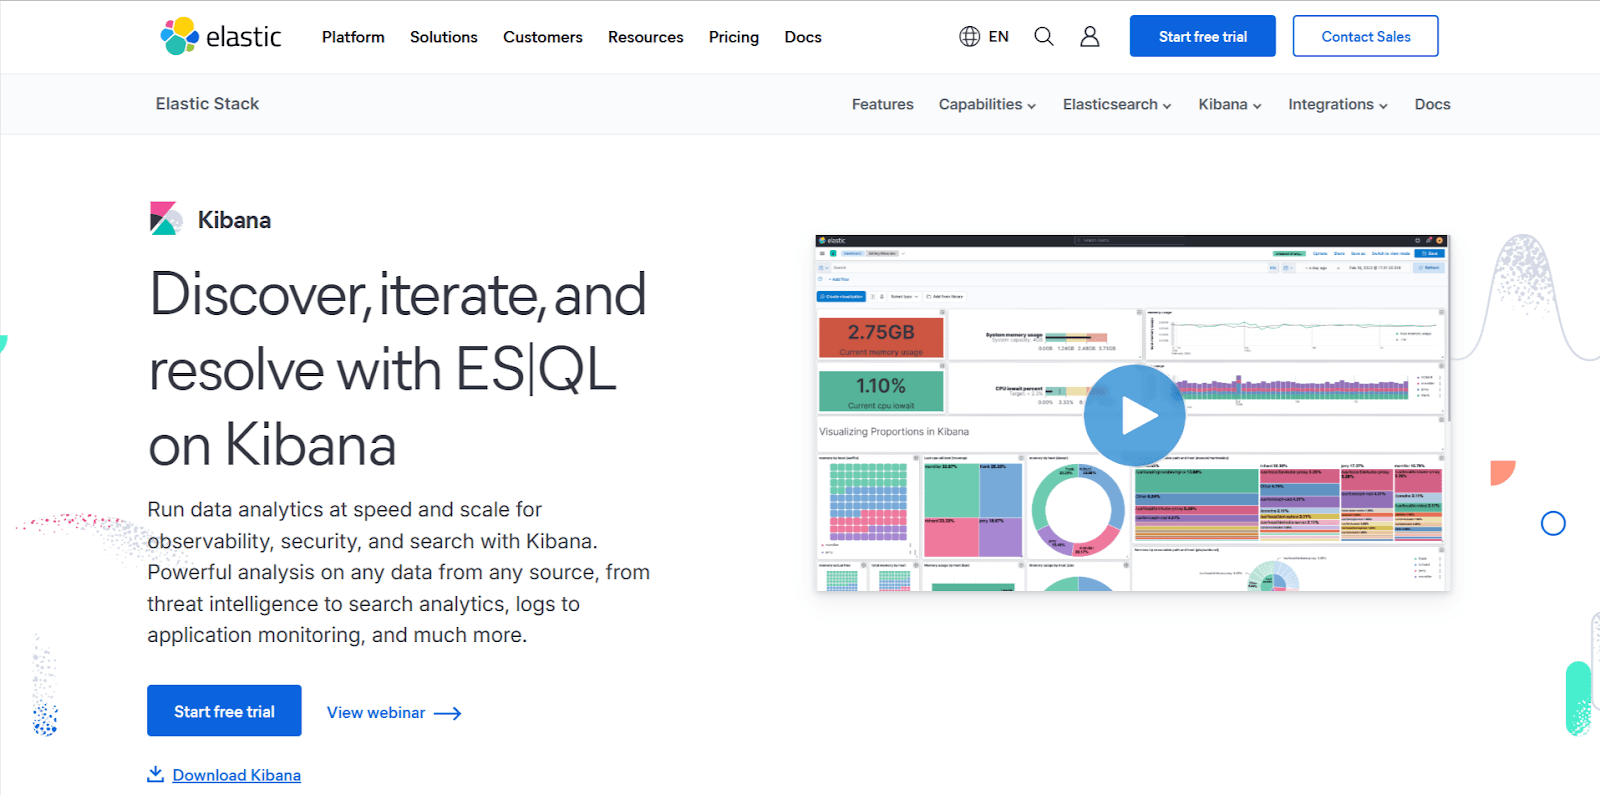Screen dimensions: 1600x795
Task: Expand the Capabilities dropdown
Action: (987, 104)
